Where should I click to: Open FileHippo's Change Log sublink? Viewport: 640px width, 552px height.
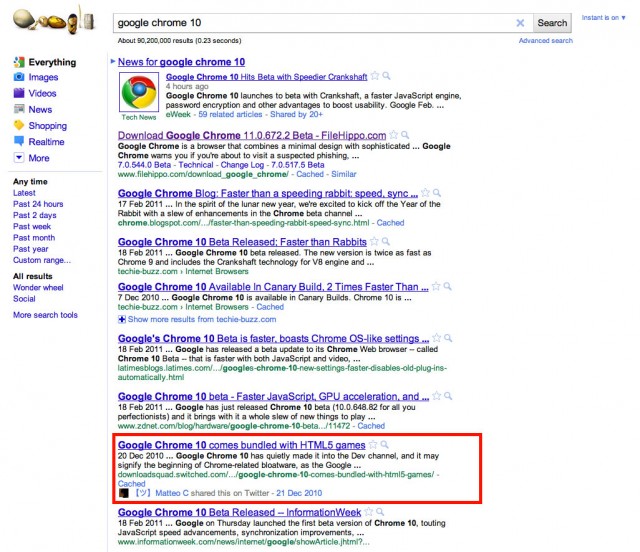242,165
